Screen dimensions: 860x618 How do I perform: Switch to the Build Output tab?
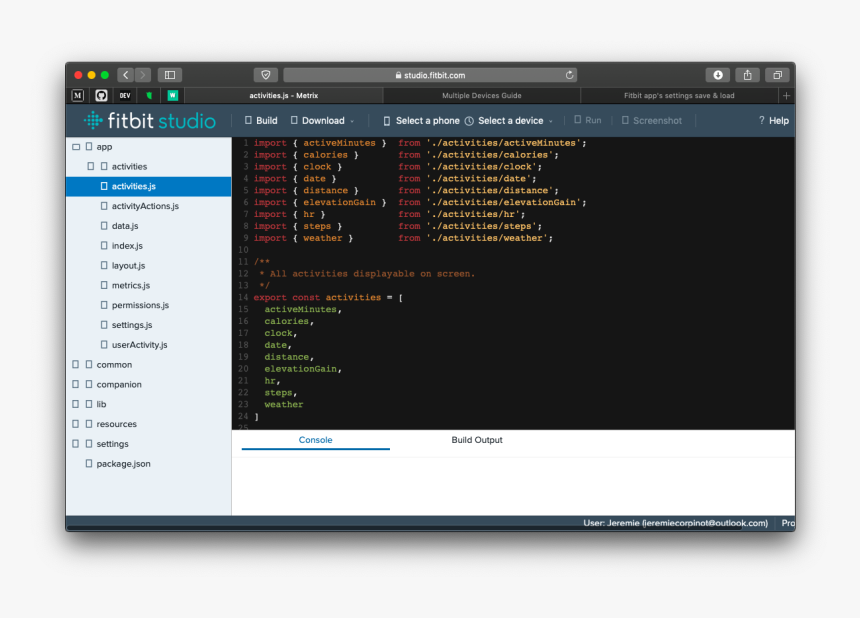pos(477,440)
